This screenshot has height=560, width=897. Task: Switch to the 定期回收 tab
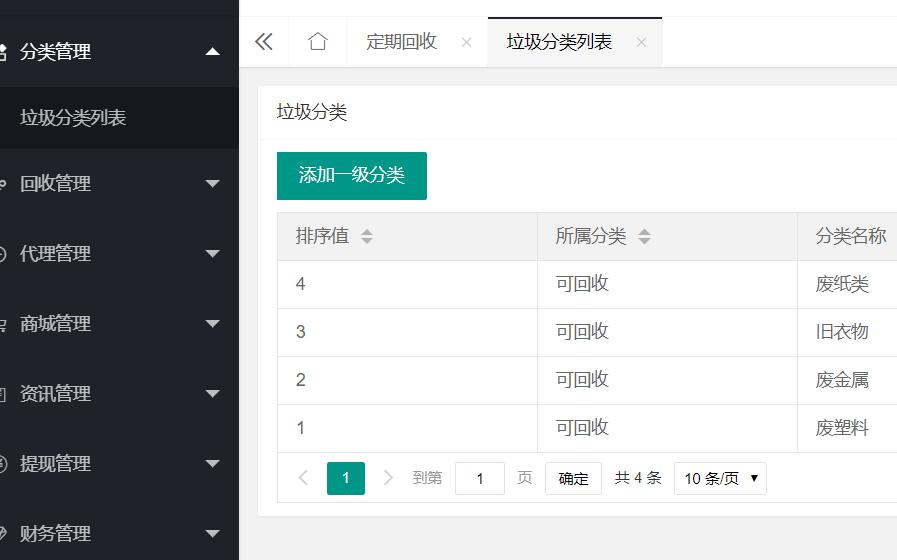402,42
